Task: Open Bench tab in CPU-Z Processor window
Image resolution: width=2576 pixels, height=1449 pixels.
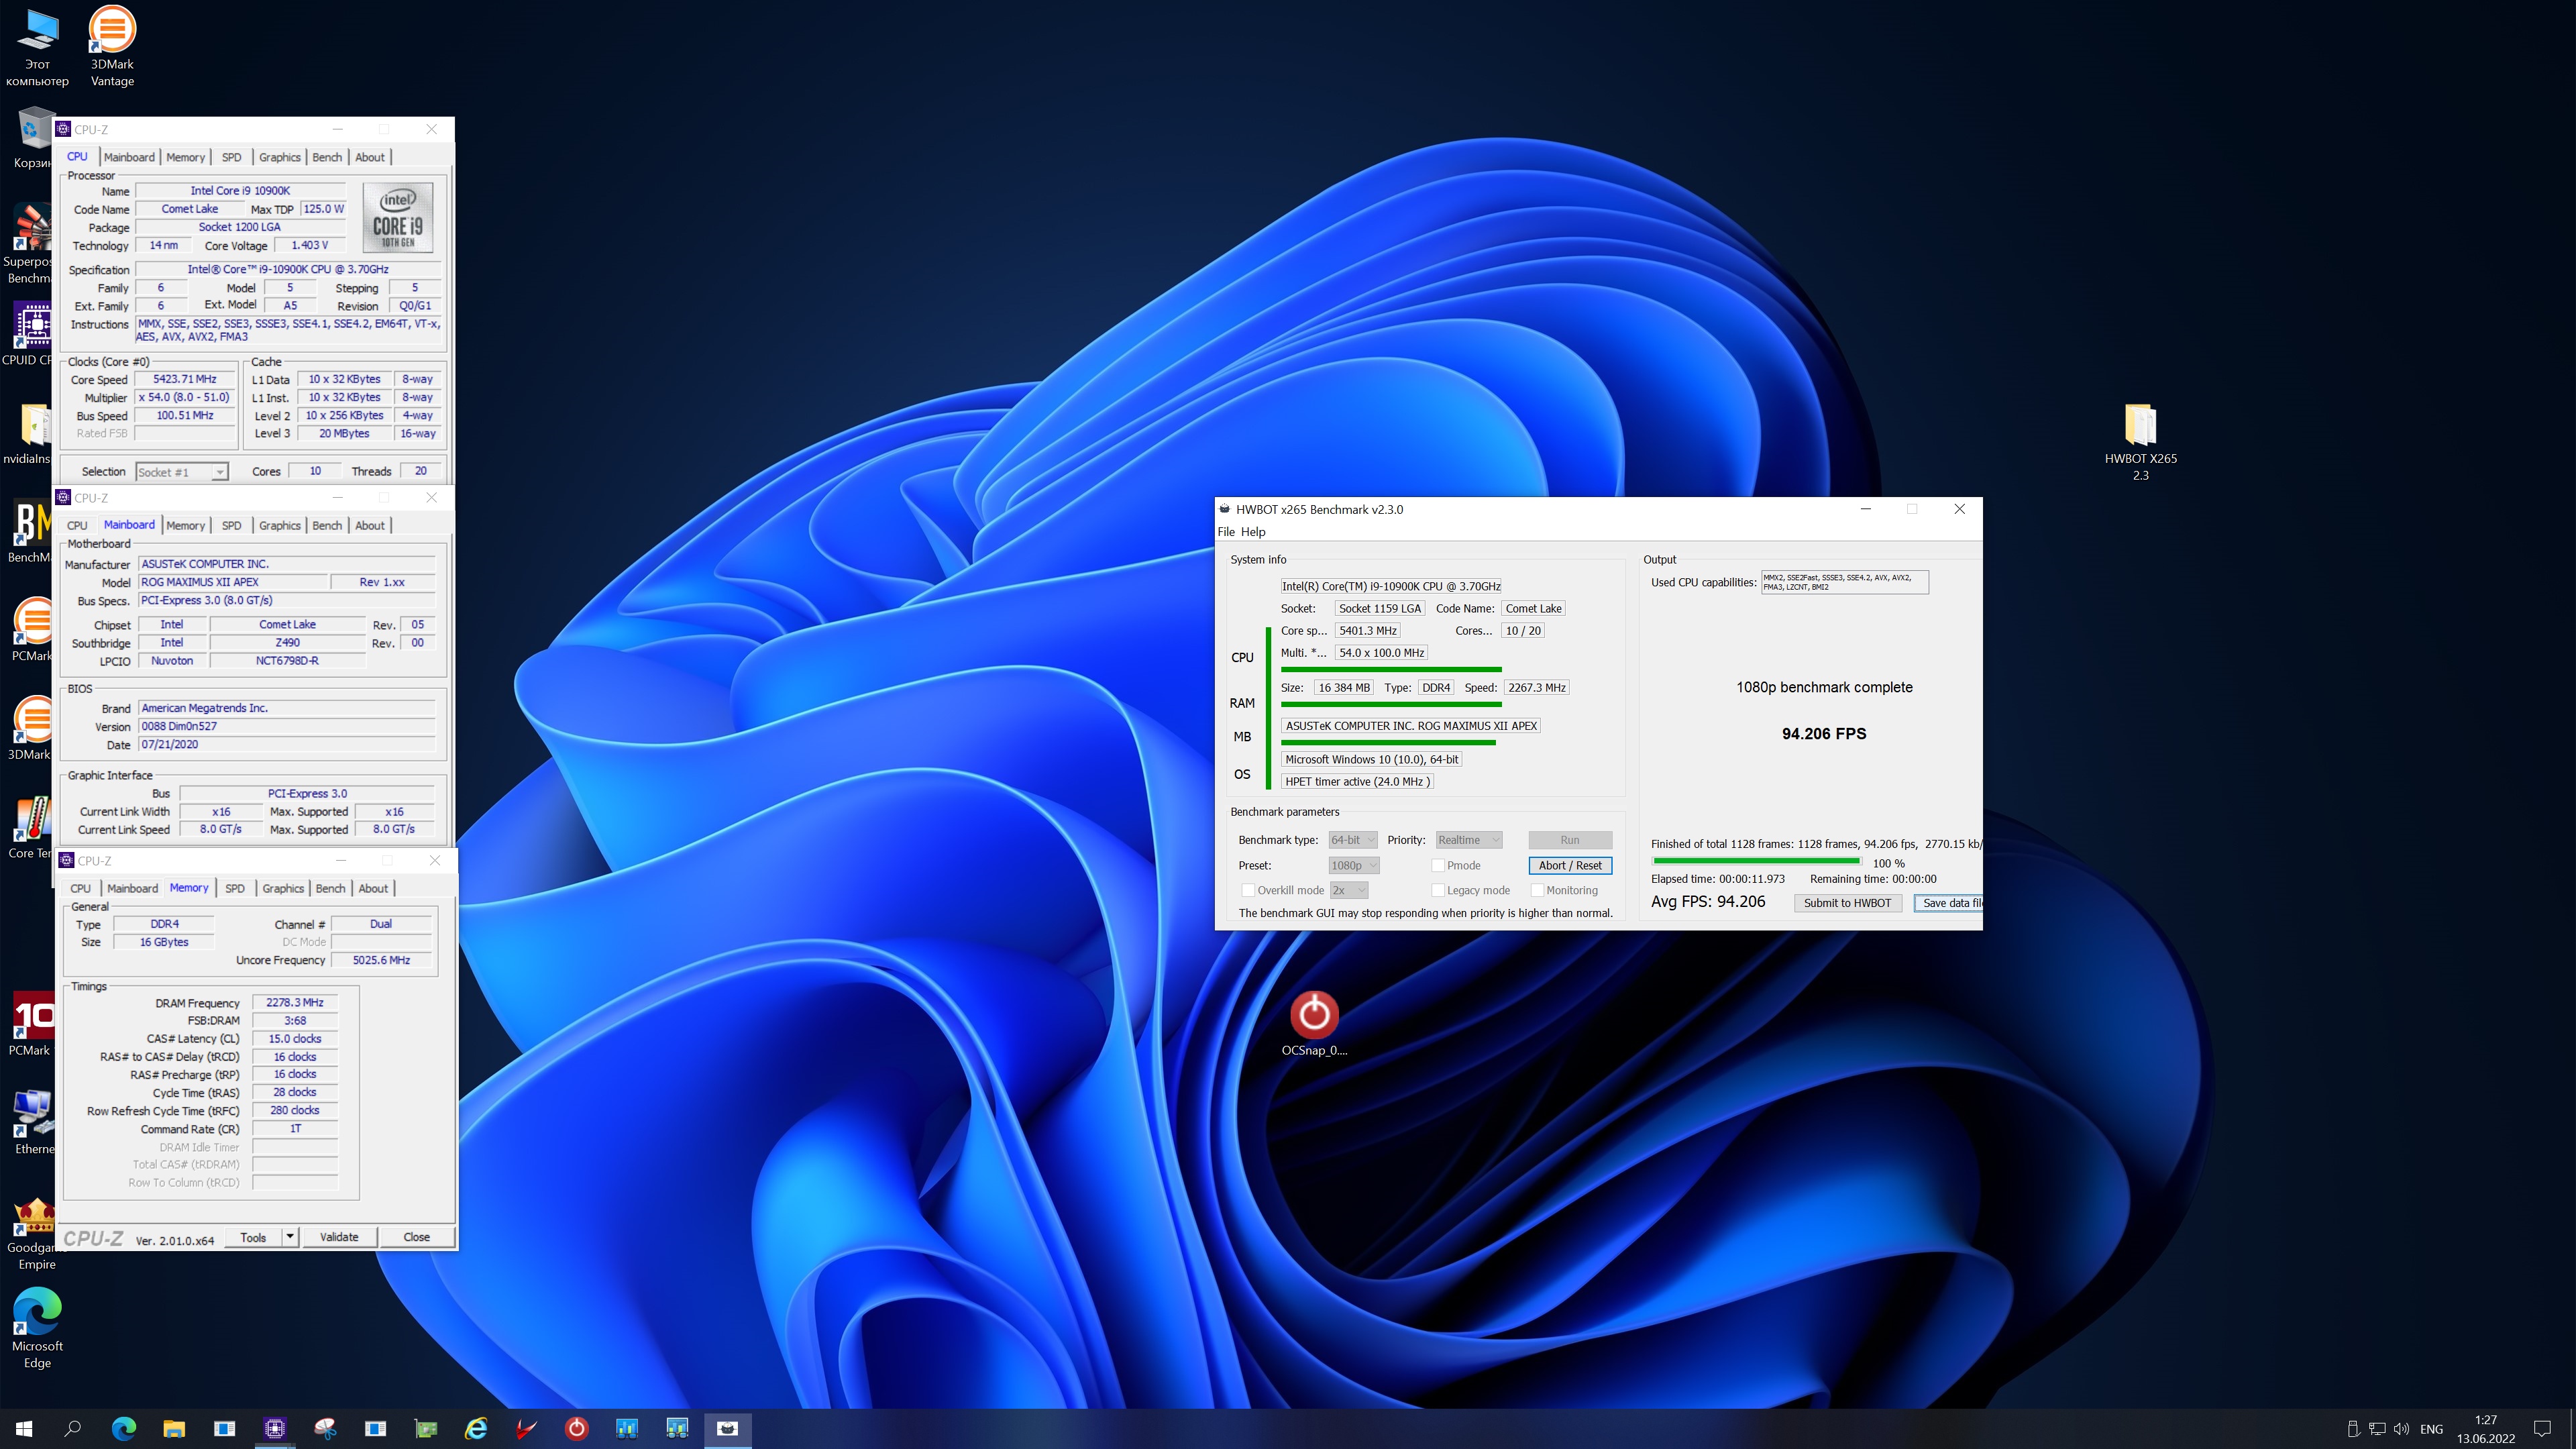Action: (327, 157)
